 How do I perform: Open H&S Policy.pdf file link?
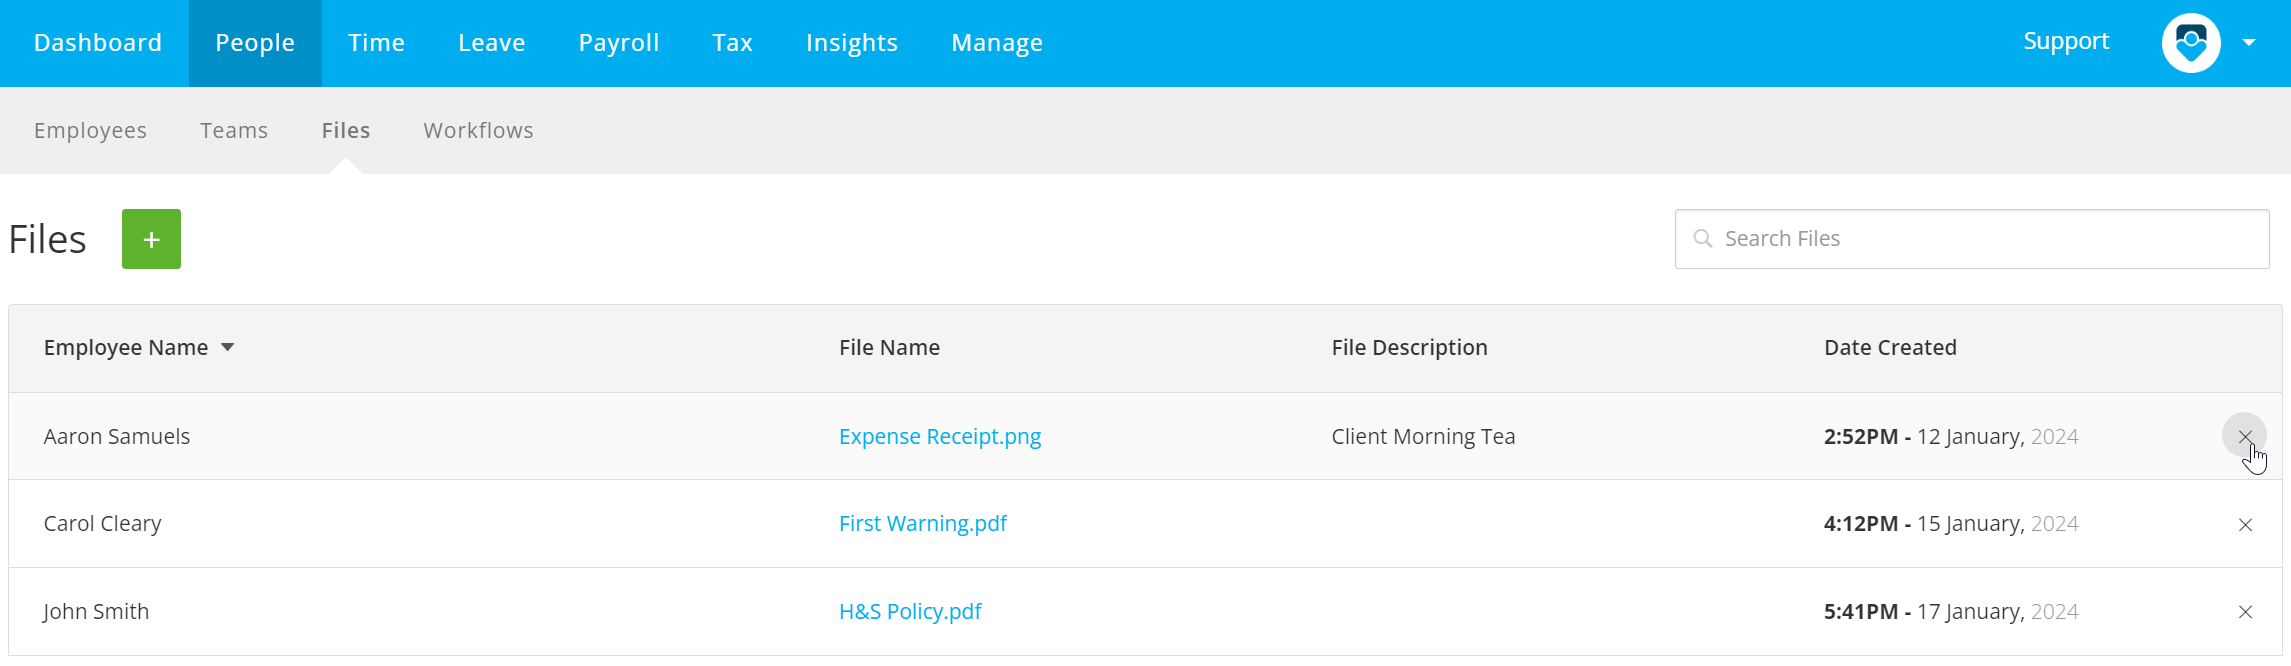[910, 611]
